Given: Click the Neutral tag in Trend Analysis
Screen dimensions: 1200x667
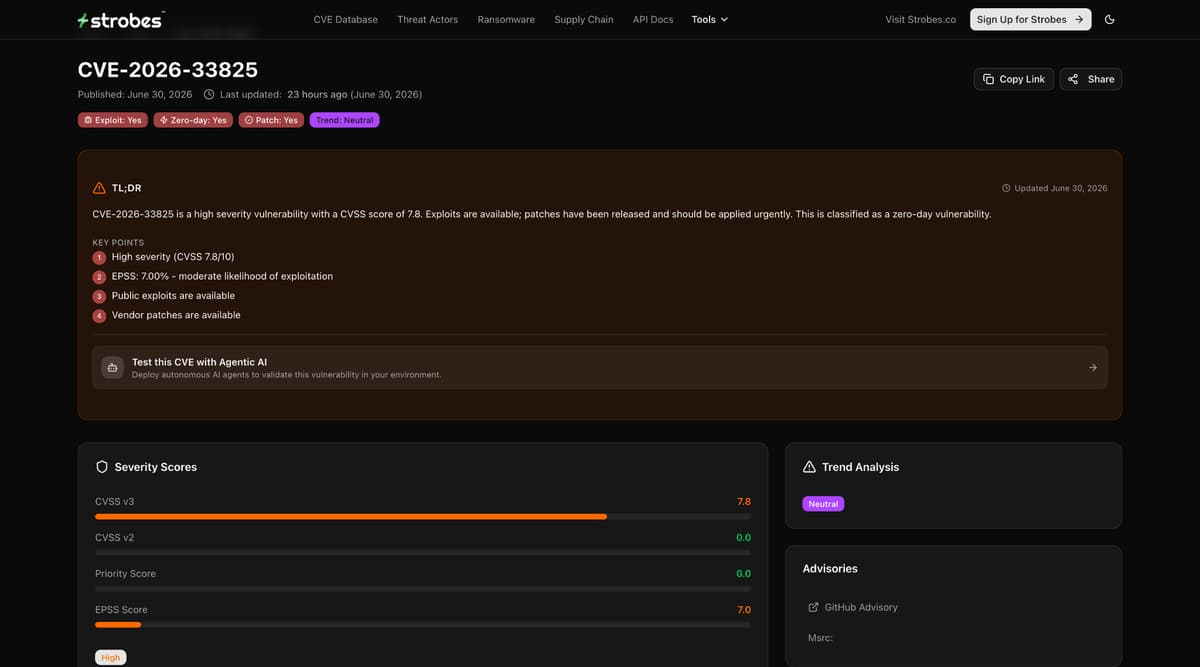Looking at the screenshot, I should tap(823, 504).
